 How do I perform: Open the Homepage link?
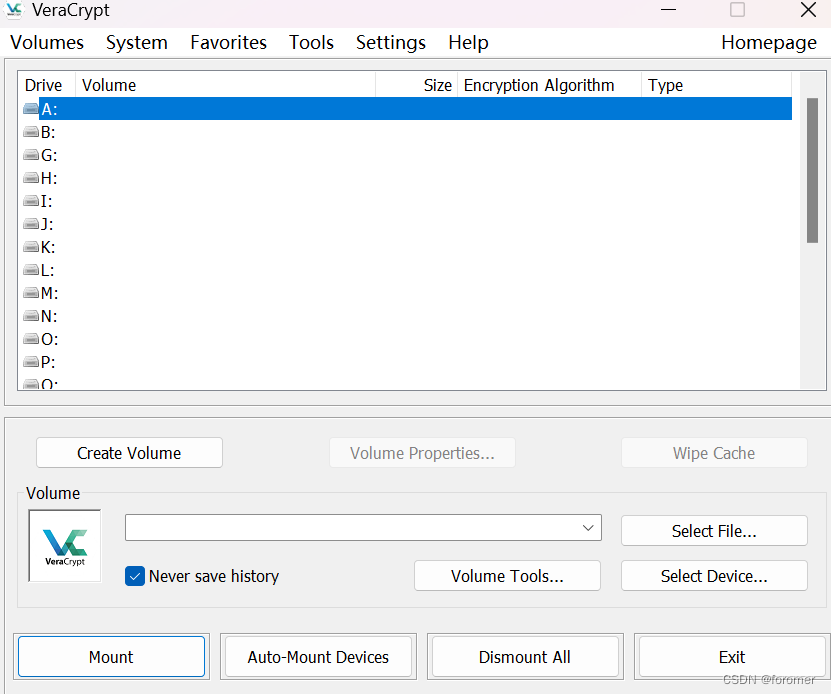coord(769,42)
